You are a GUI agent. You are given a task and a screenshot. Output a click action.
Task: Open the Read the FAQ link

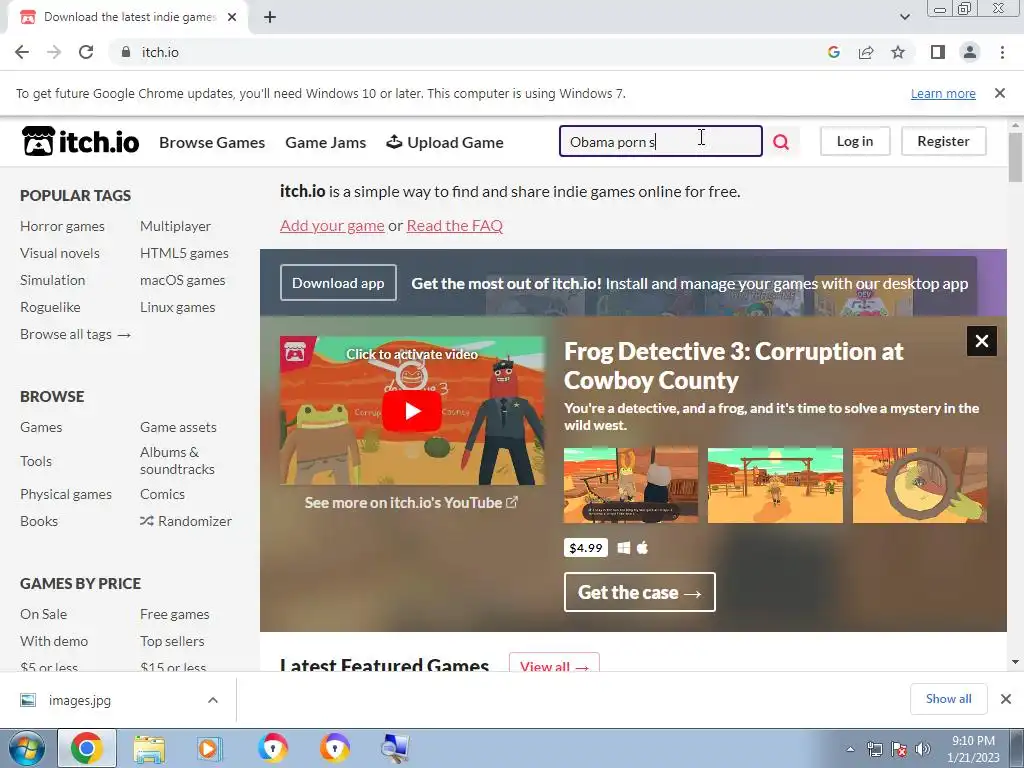(x=455, y=225)
